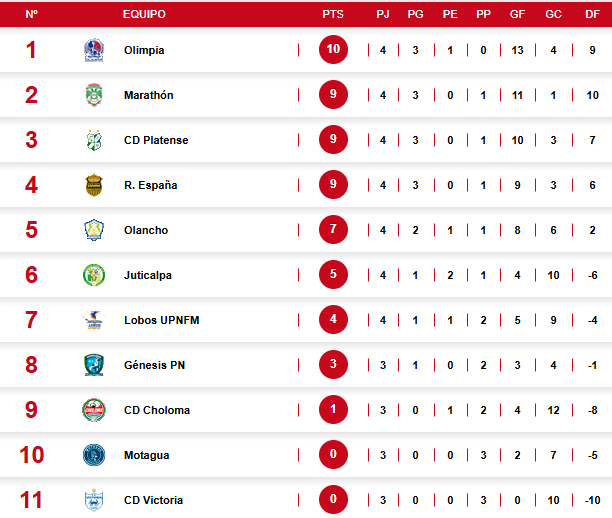Click the R. España team badge
This screenshot has width=612, height=518.
(93, 185)
